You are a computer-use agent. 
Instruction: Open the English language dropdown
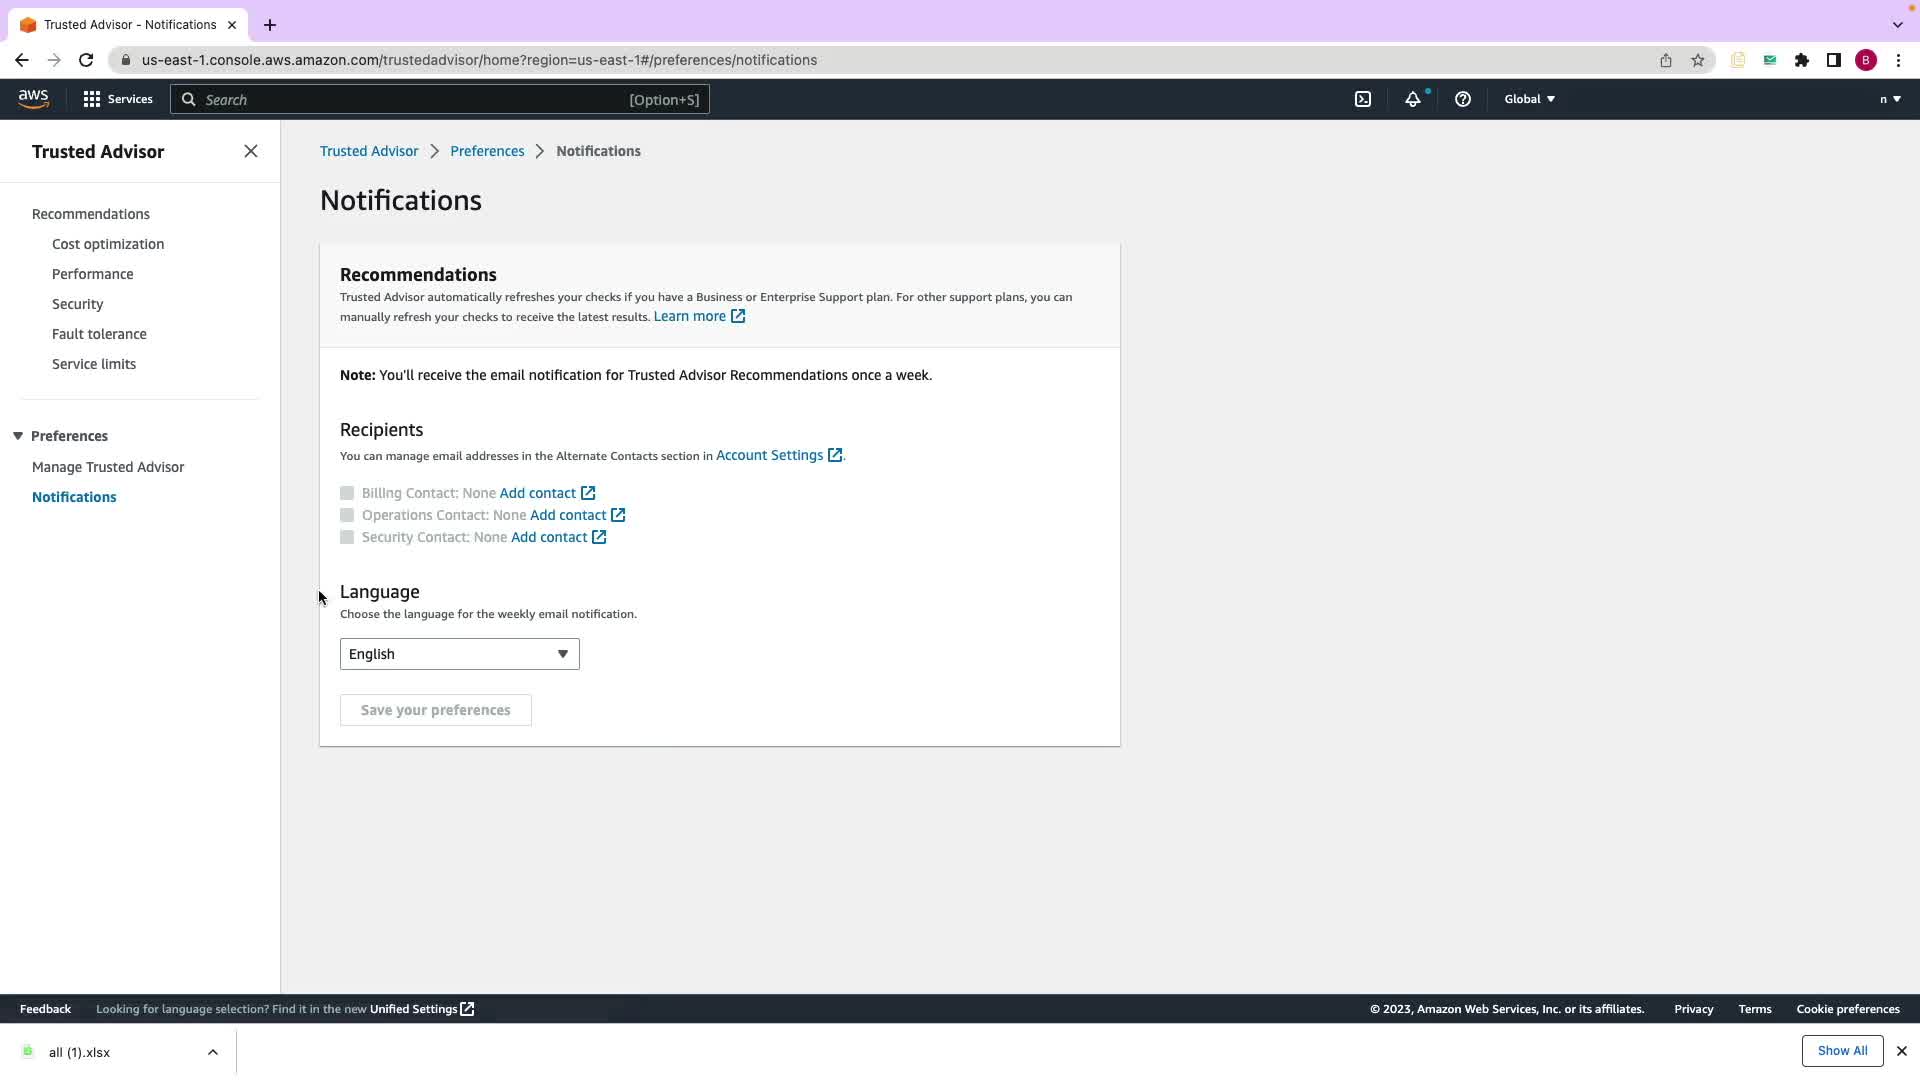[459, 654]
